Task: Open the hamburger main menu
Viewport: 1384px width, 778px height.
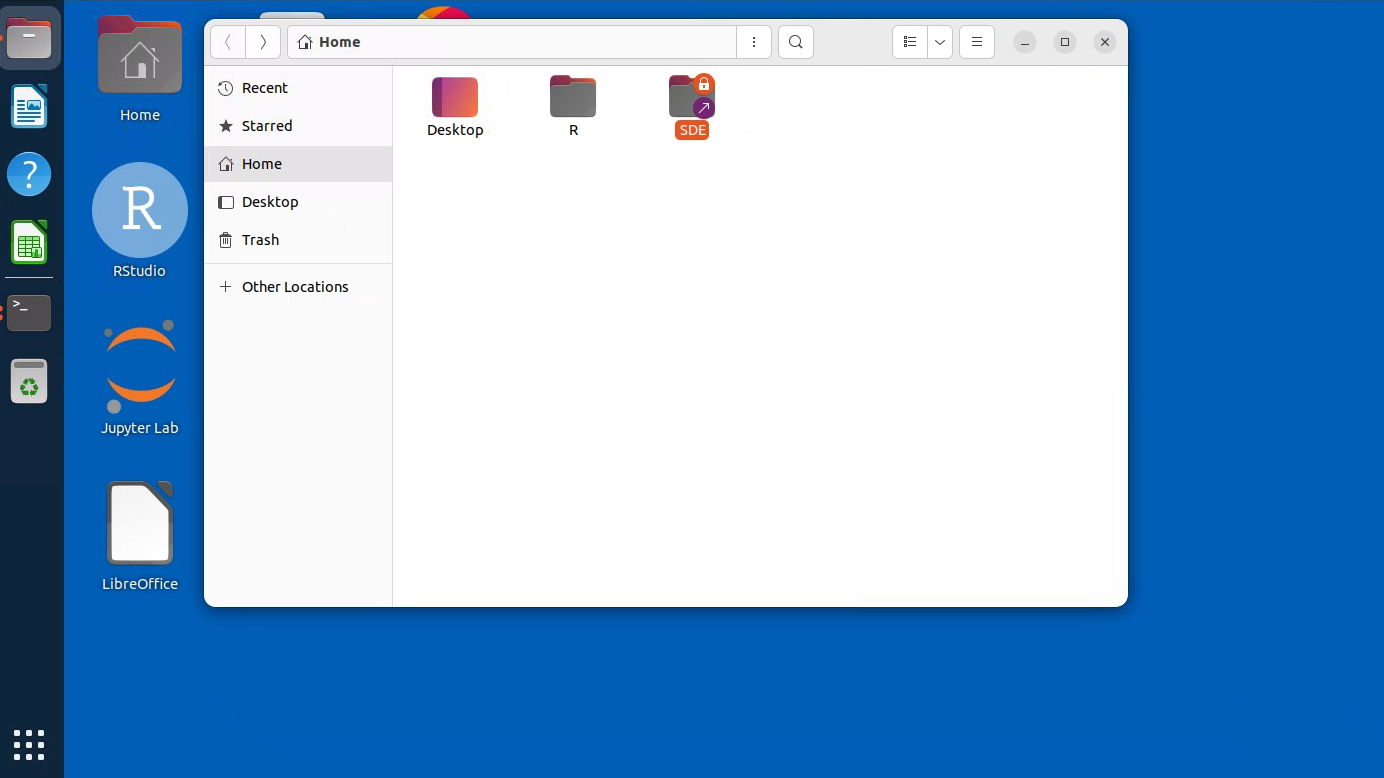Action: (977, 42)
